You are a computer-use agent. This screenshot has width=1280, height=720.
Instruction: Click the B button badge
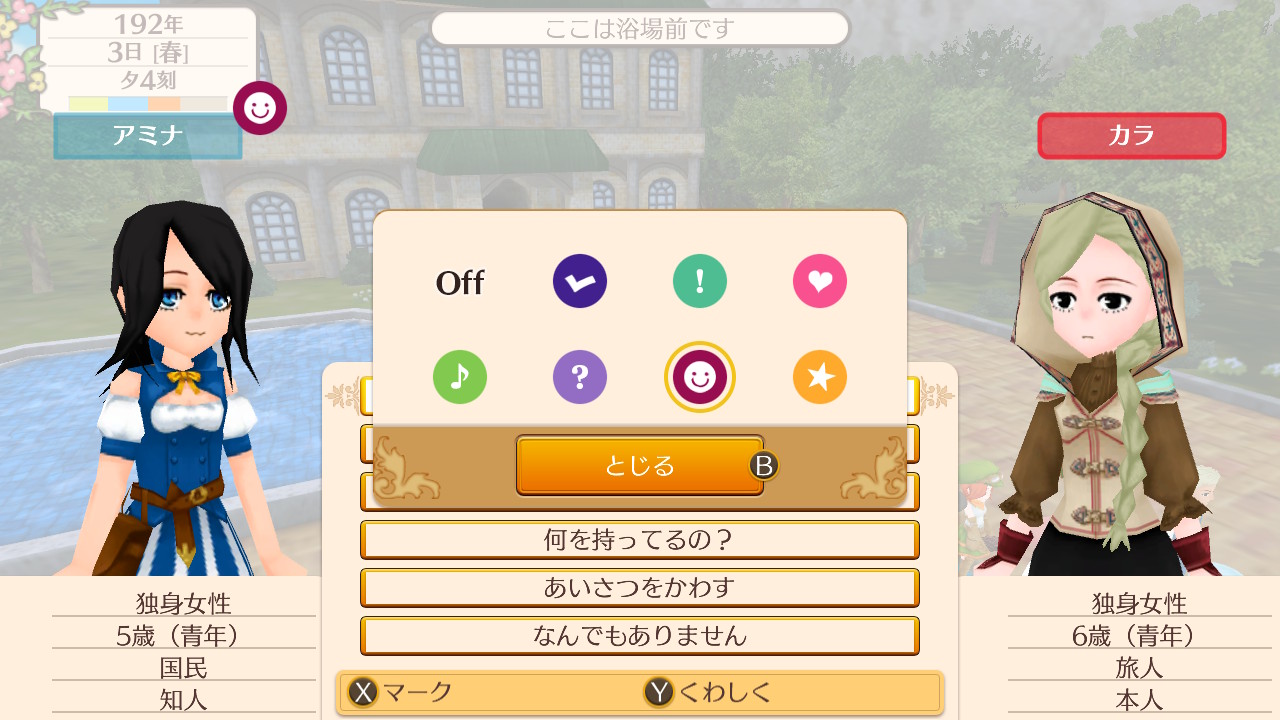pyautogui.click(x=764, y=466)
